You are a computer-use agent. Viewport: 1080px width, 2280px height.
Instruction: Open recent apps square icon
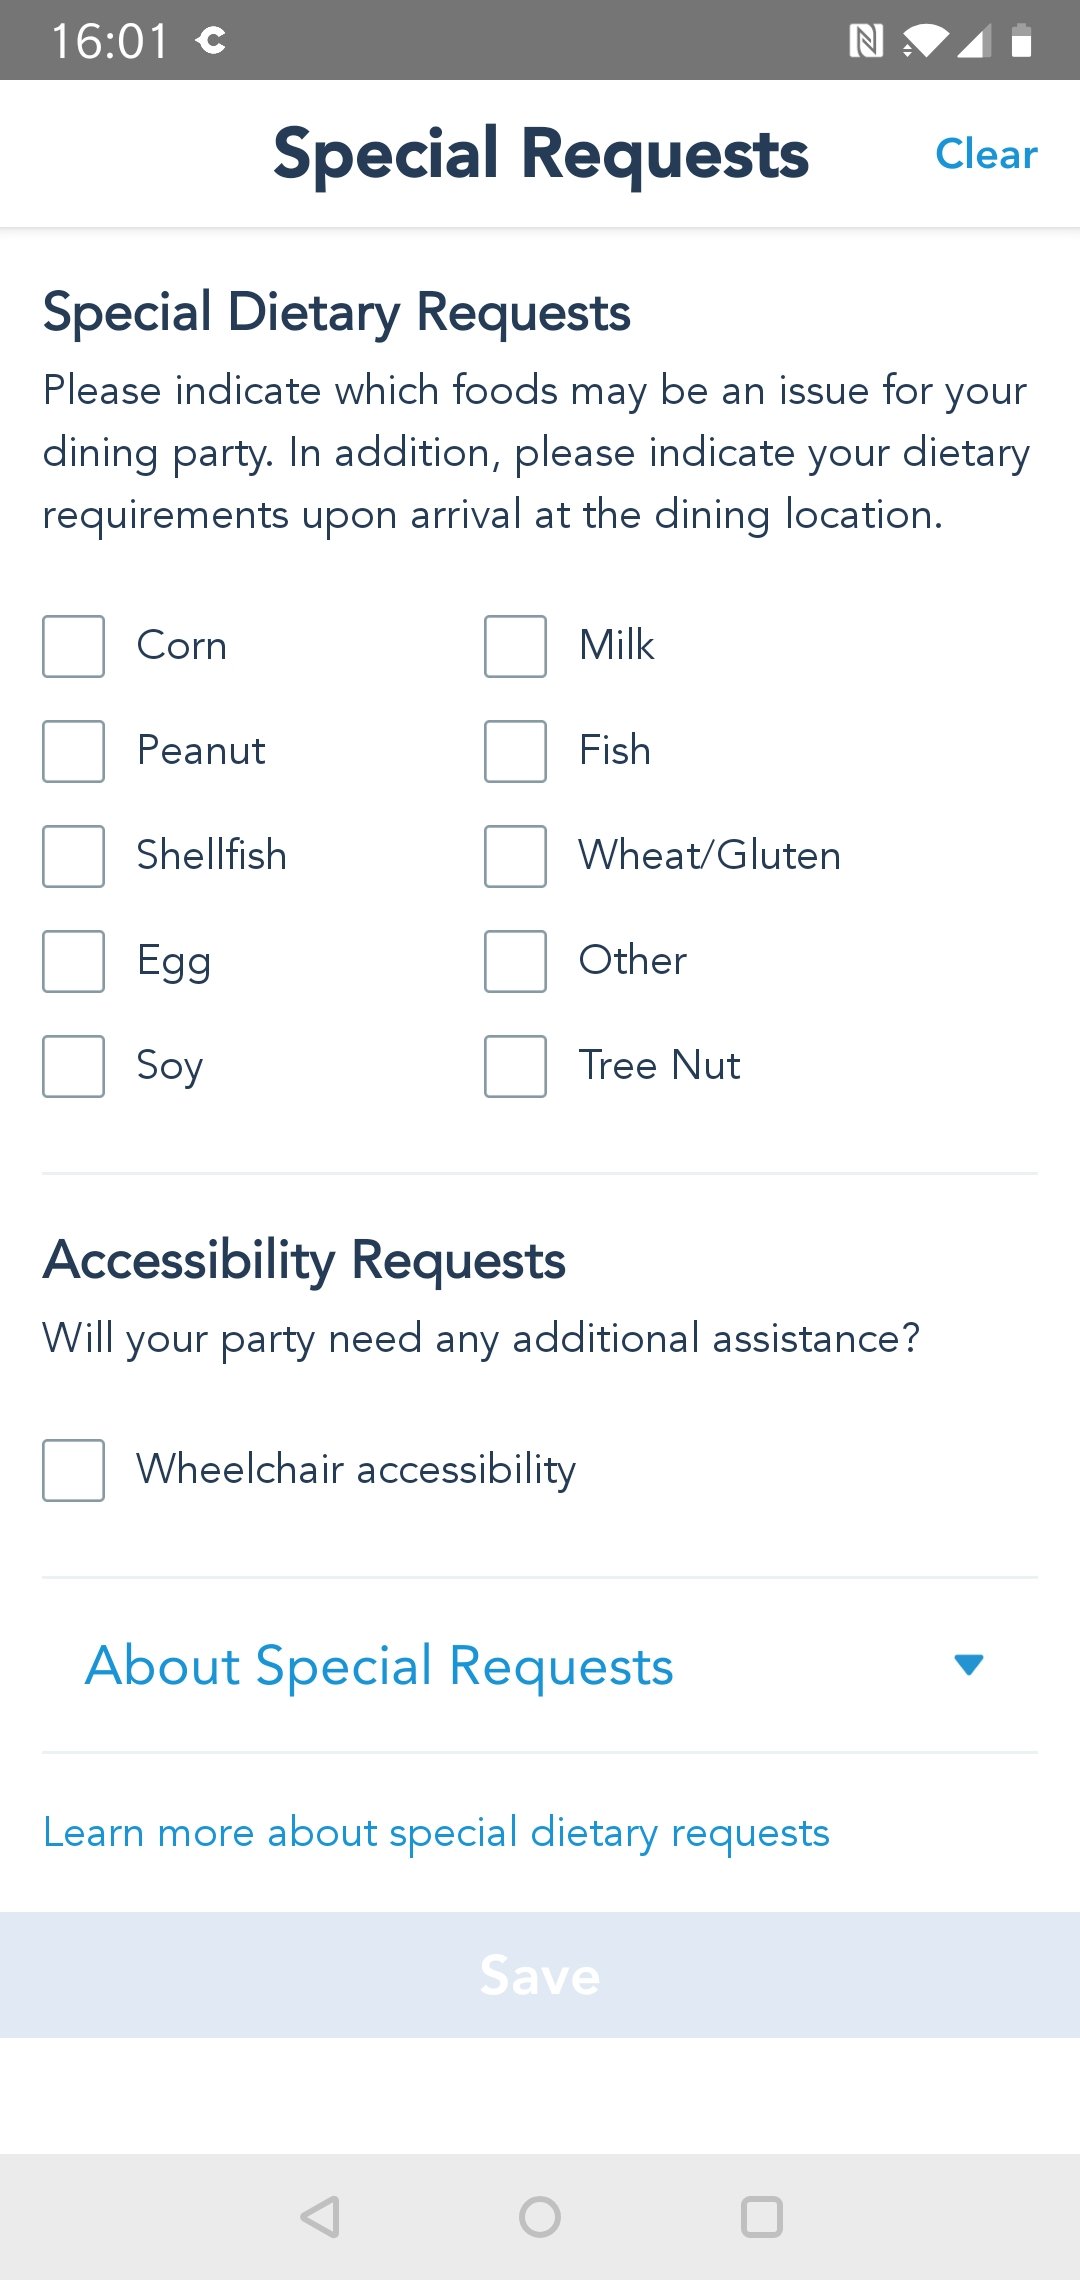tap(761, 2217)
